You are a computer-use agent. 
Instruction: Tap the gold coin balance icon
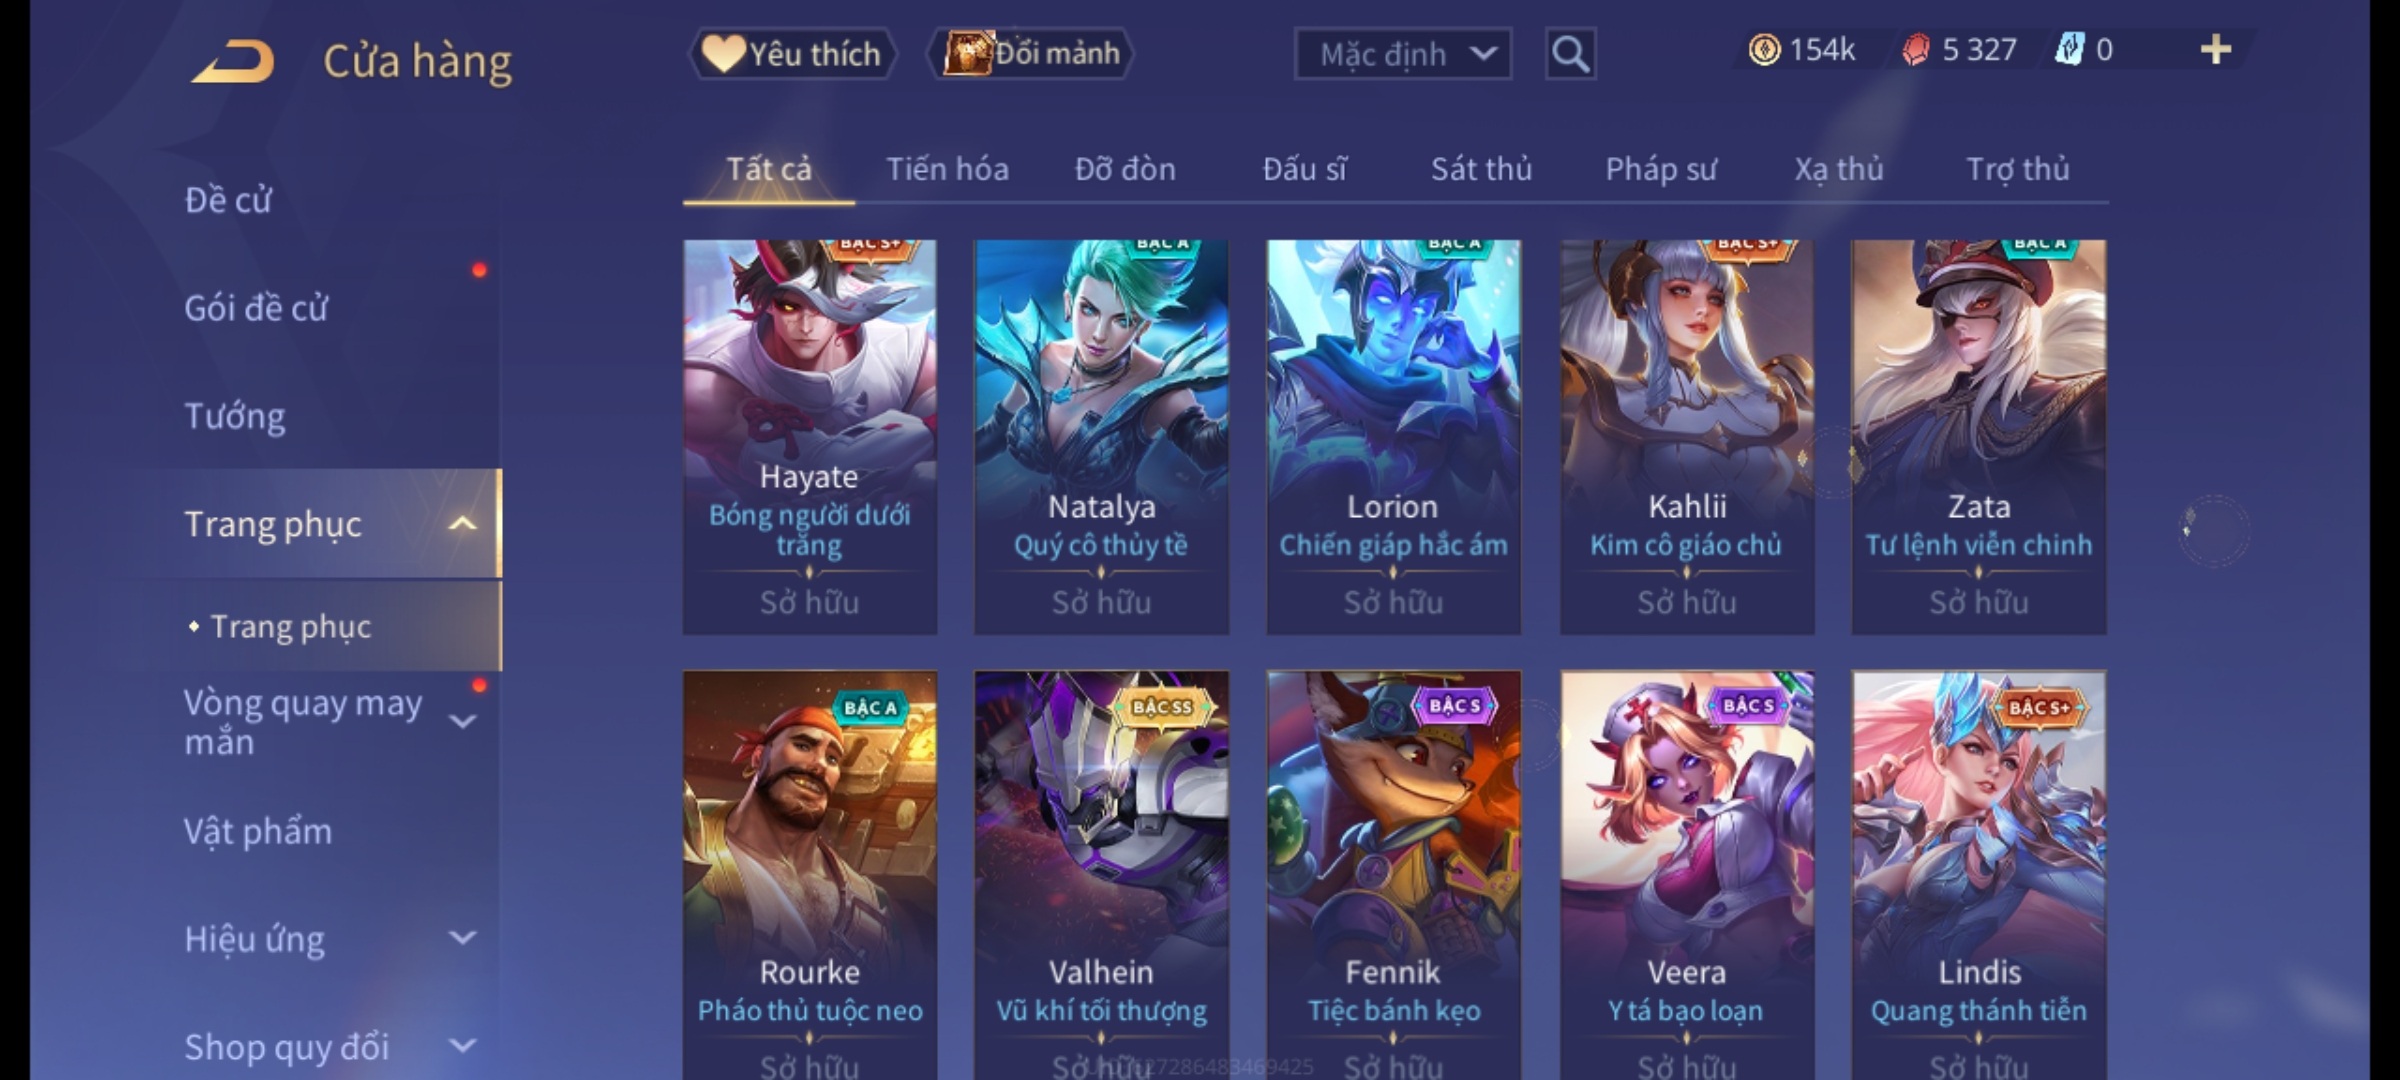[1764, 50]
